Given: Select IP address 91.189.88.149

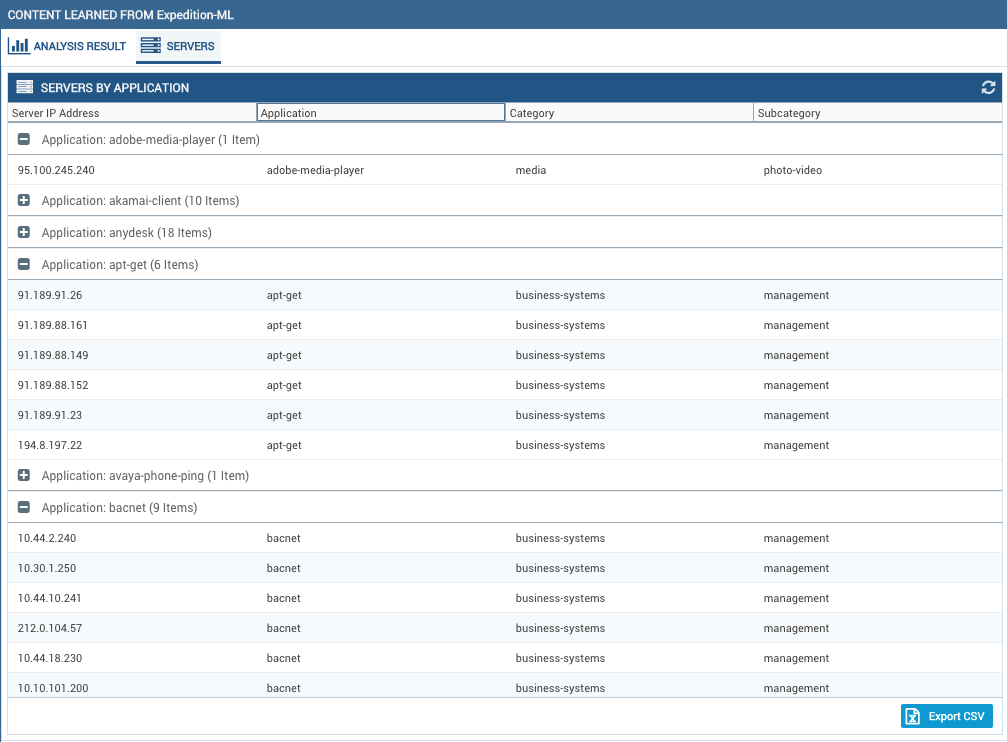Looking at the screenshot, I should tap(53, 355).
